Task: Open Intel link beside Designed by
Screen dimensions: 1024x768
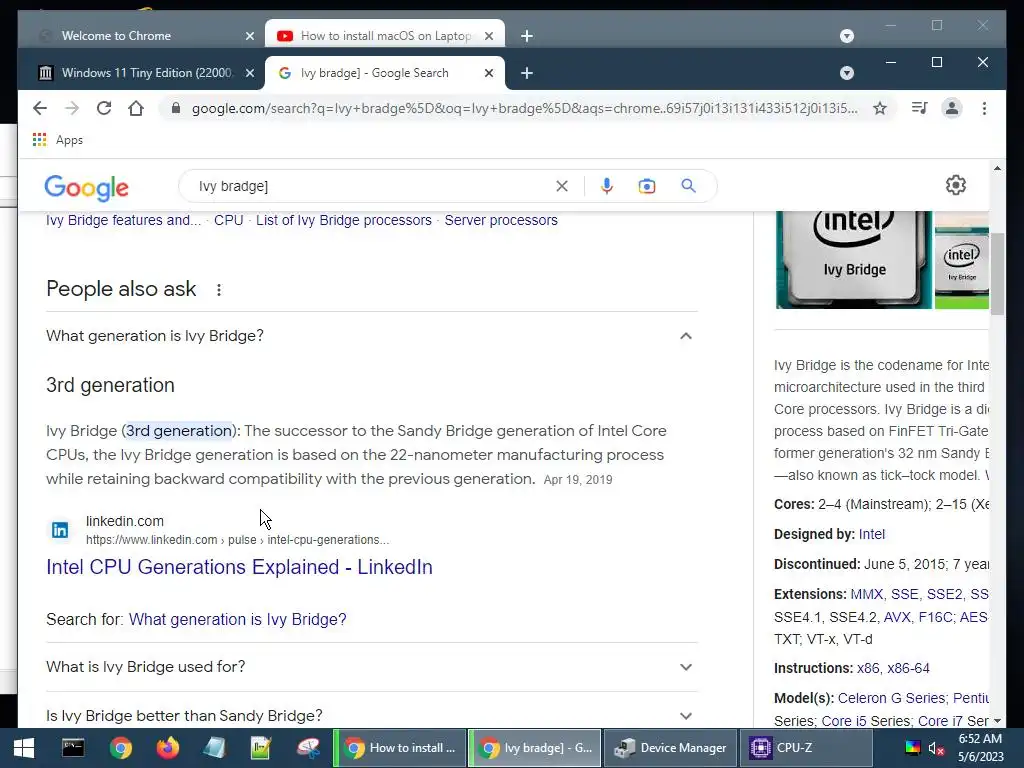Action: [872, 534]
